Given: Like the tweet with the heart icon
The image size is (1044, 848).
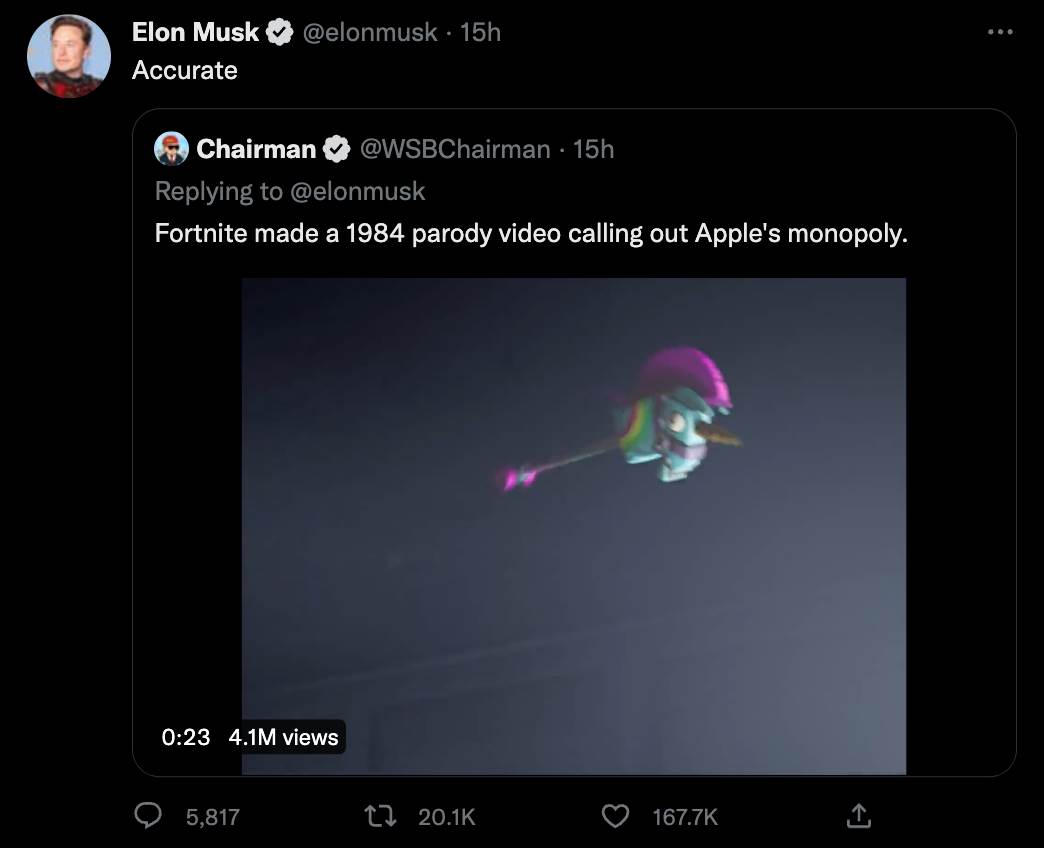Looking at the screenshot, I should point(615,817).
